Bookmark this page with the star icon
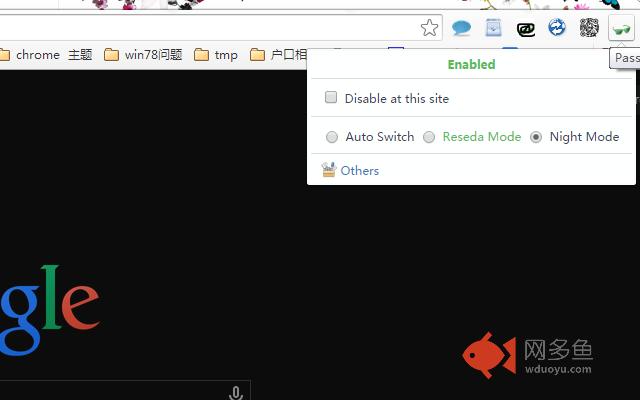The image size is (640, 400). [x=429, y=28]
